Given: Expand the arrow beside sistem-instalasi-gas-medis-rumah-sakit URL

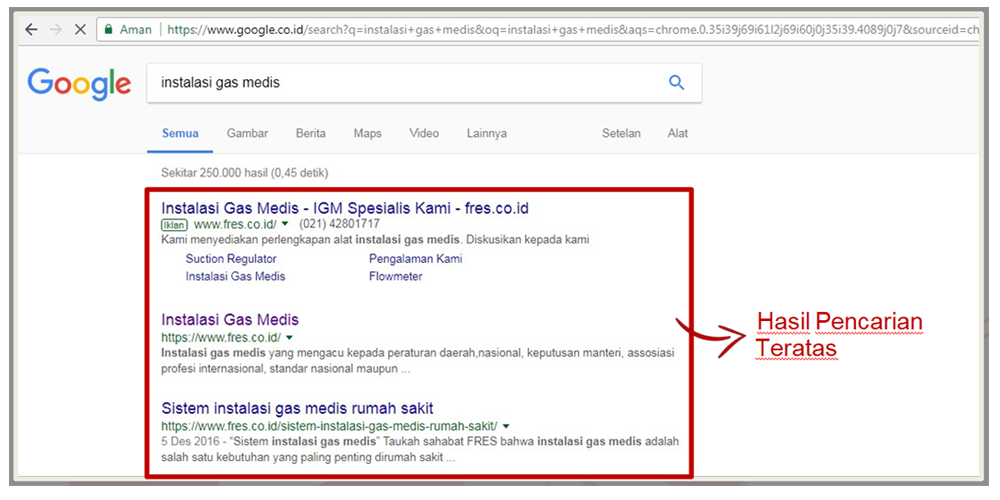Looking at the screenshot, I should (506, 425).
